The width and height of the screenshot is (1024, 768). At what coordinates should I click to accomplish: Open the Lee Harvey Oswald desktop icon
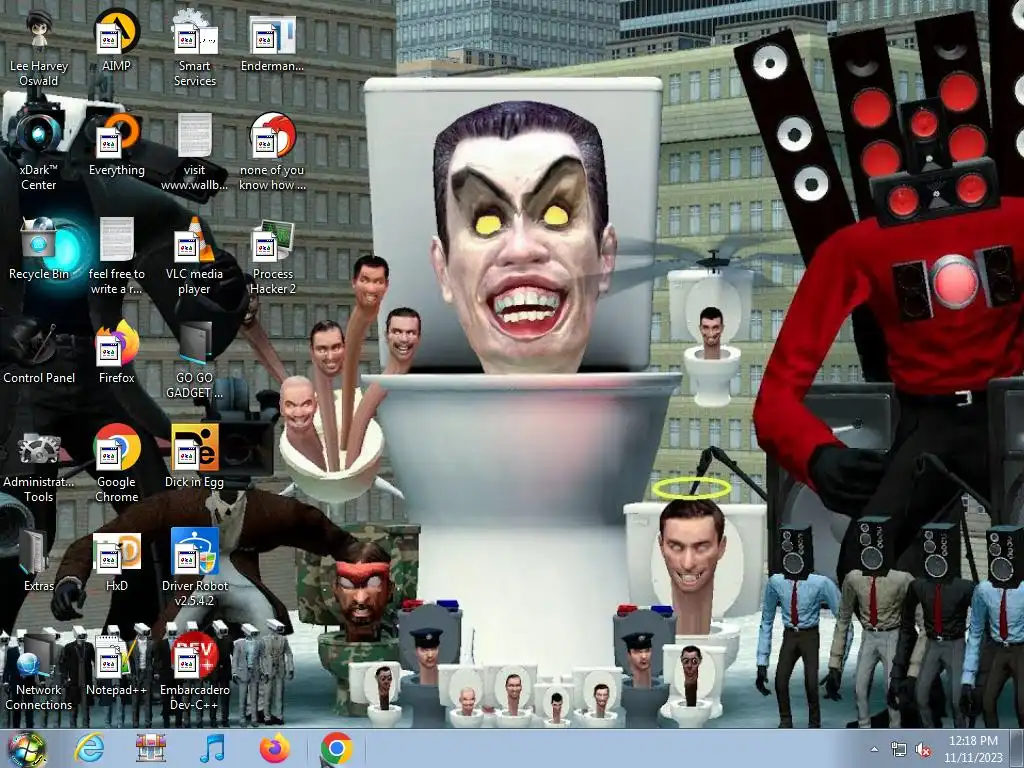(39, 49)
